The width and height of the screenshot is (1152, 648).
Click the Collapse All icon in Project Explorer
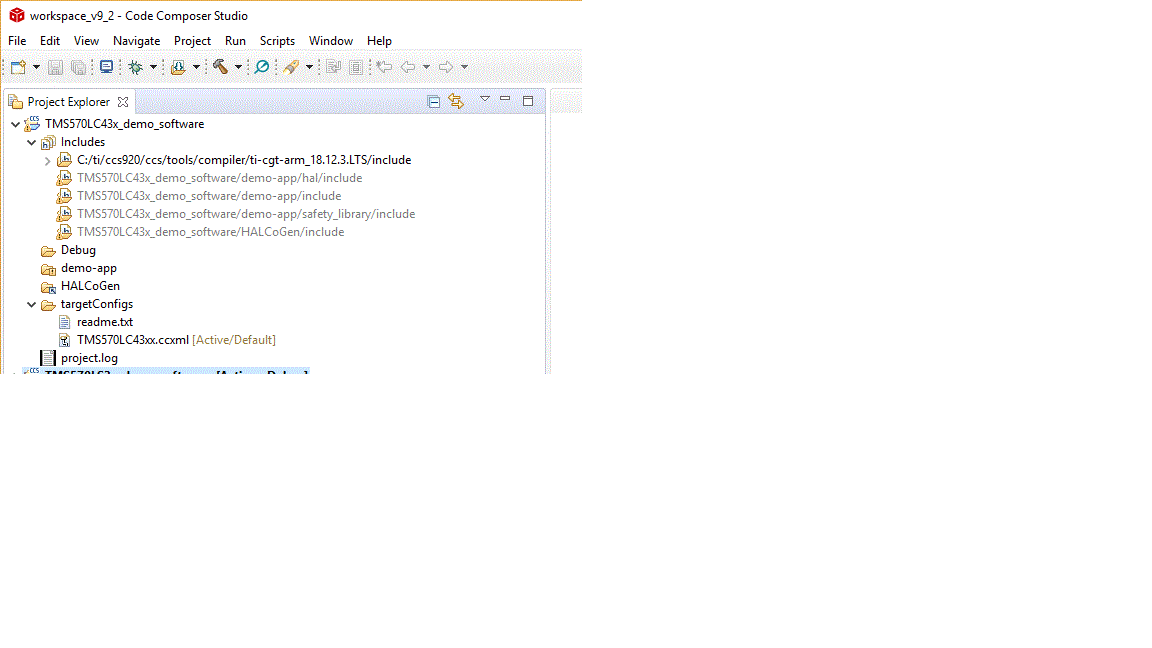coord(433,101)
